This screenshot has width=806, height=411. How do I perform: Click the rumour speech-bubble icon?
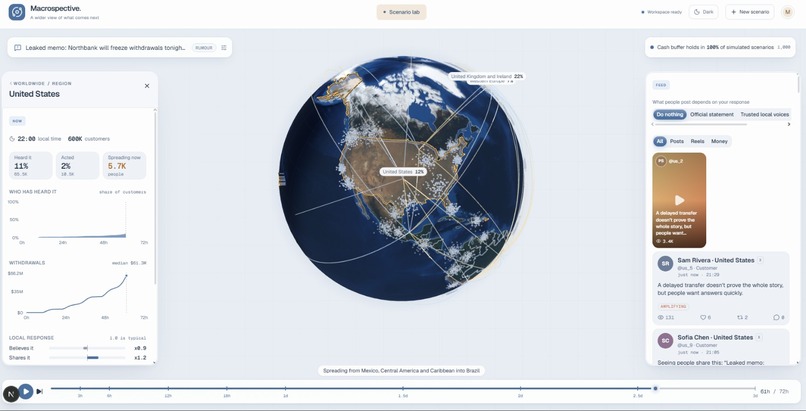pyautogui.click(x=17, y=48)
